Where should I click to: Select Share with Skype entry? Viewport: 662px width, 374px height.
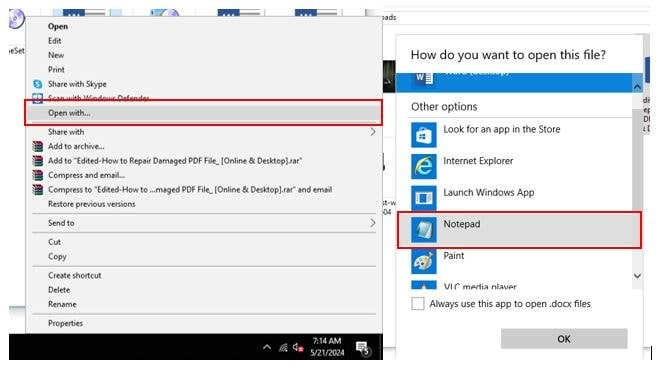(77, 84)
